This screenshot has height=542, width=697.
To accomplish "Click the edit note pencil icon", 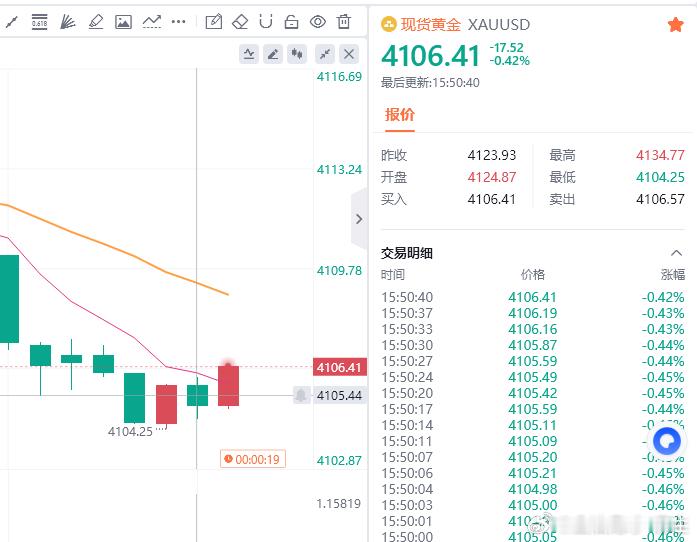I will [214, 21].
